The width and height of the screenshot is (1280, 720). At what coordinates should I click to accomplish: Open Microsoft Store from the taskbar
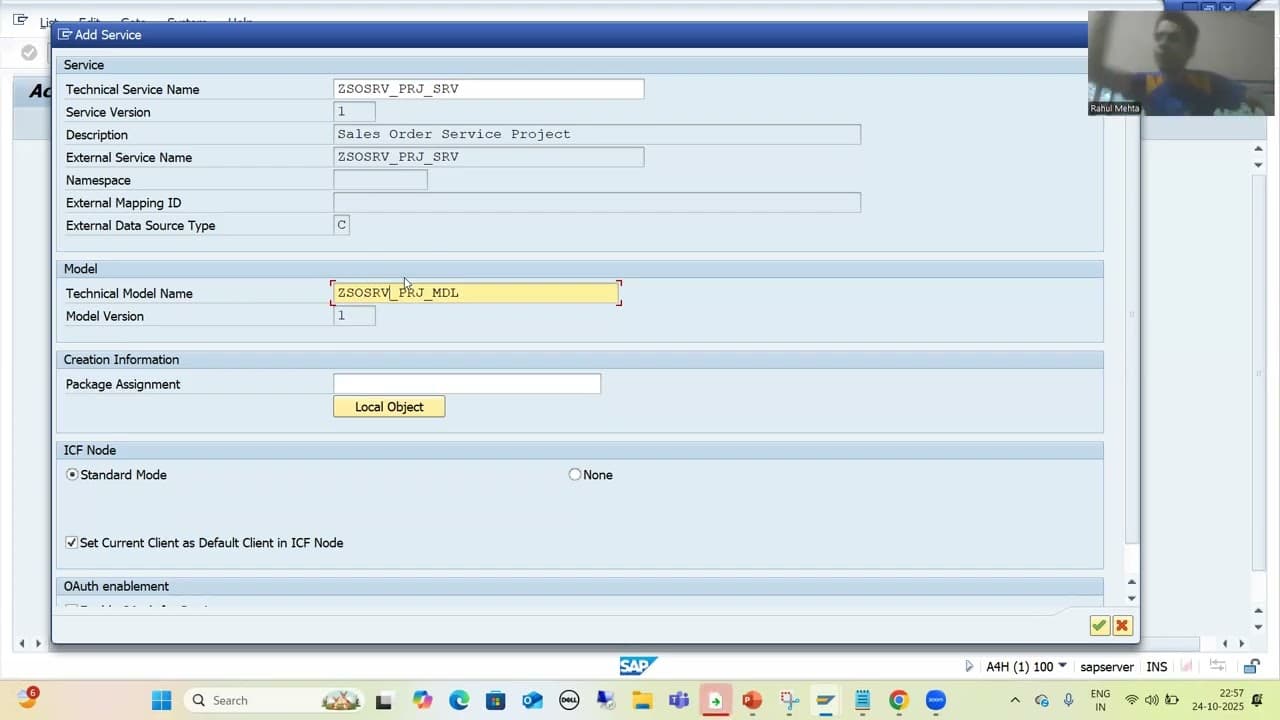coord(495,700)
